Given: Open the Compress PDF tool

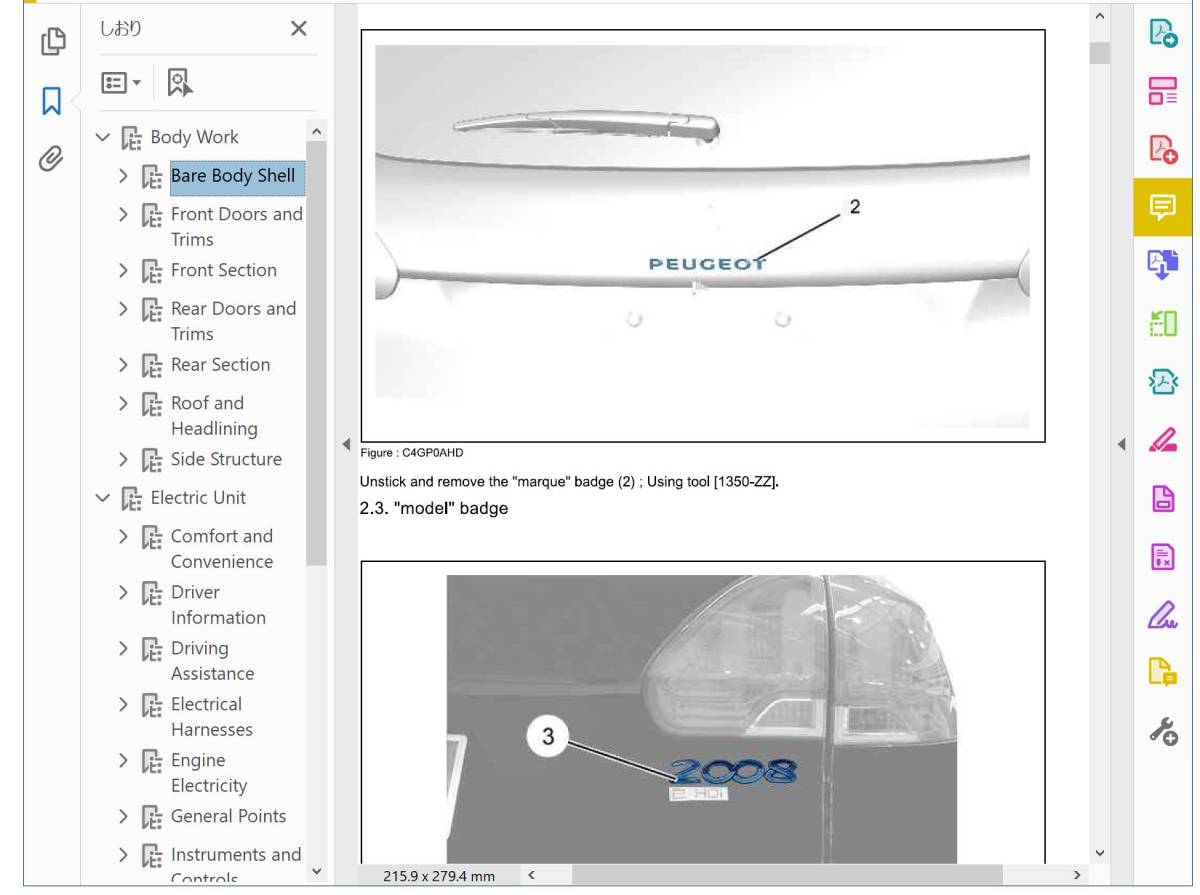Looking at the screenshot, I should [1162, 381].
